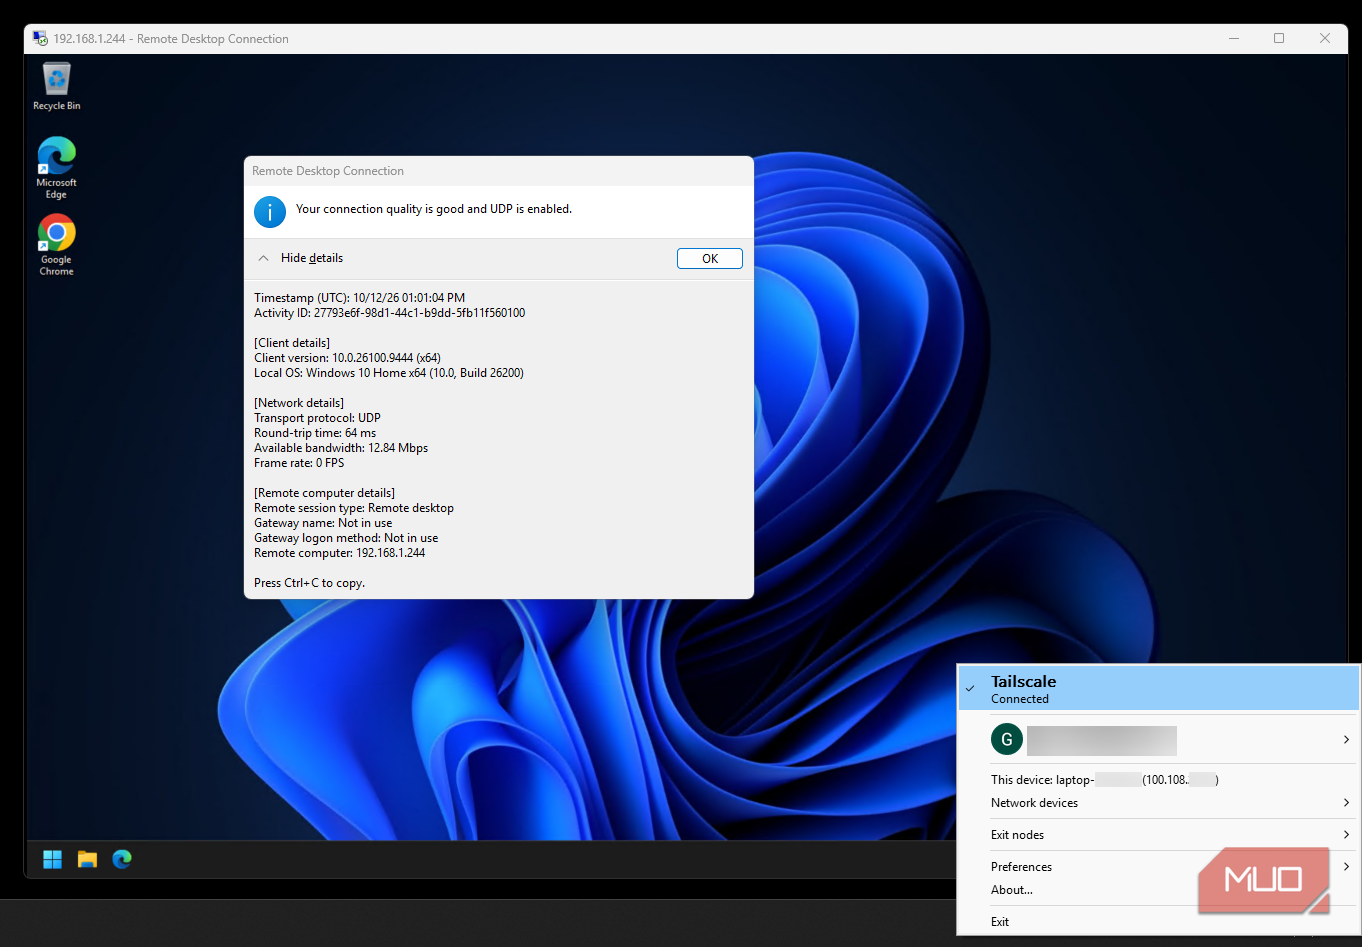
Task: Click the Gateway logon method line
Action: [x=346, y=538]
